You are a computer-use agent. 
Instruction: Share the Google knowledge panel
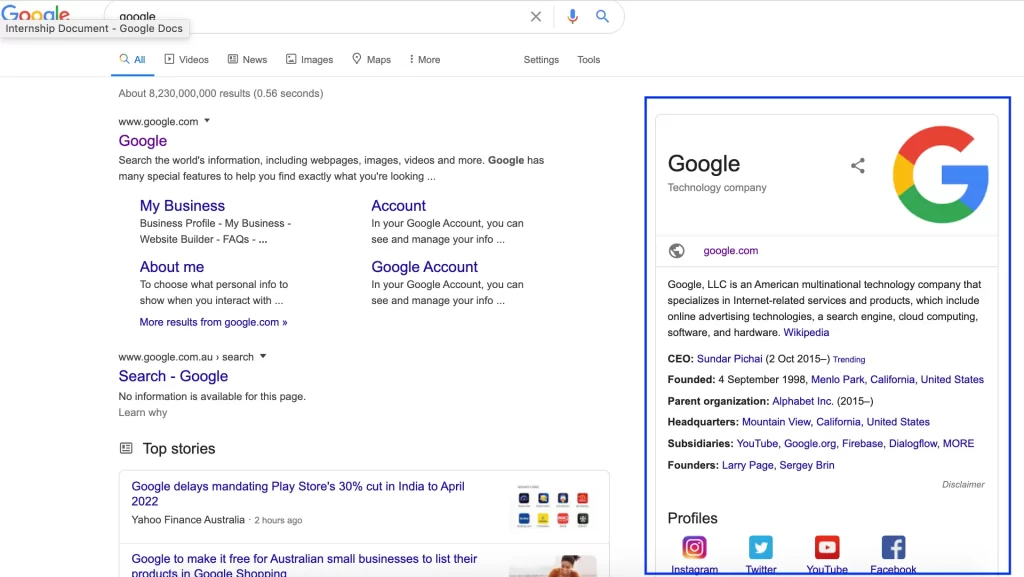(857, 166)
